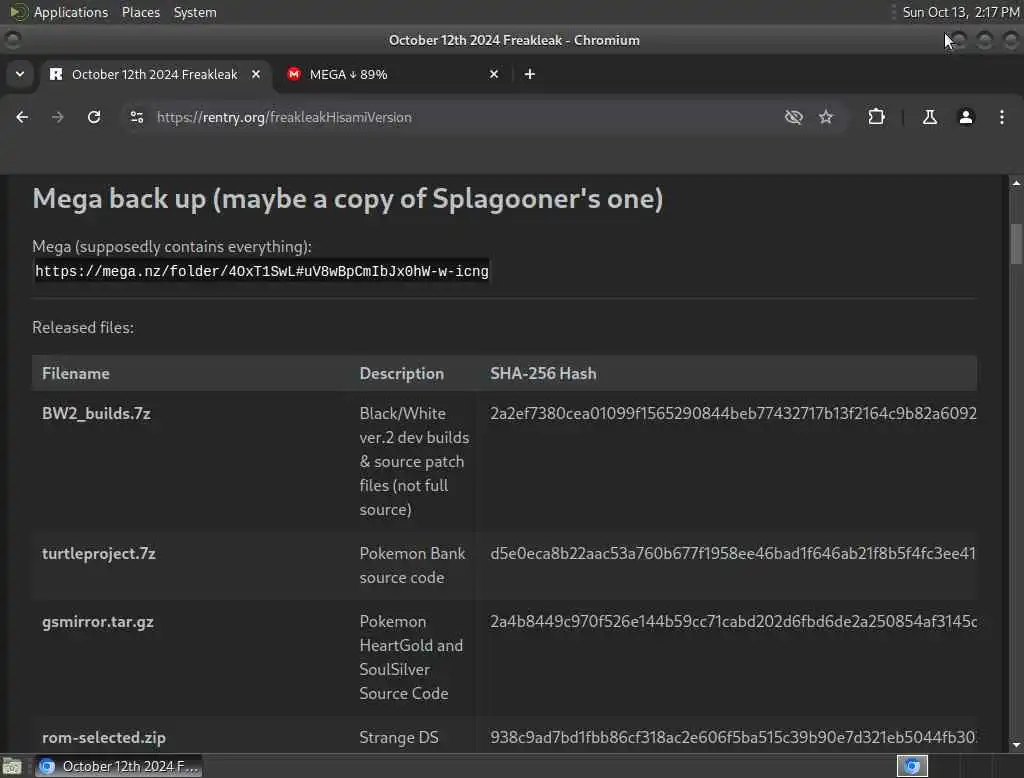The height and width of the screenshot is (778, 1024).
Task: Open Chrome Labs flask icon
Action: [929, 117]
